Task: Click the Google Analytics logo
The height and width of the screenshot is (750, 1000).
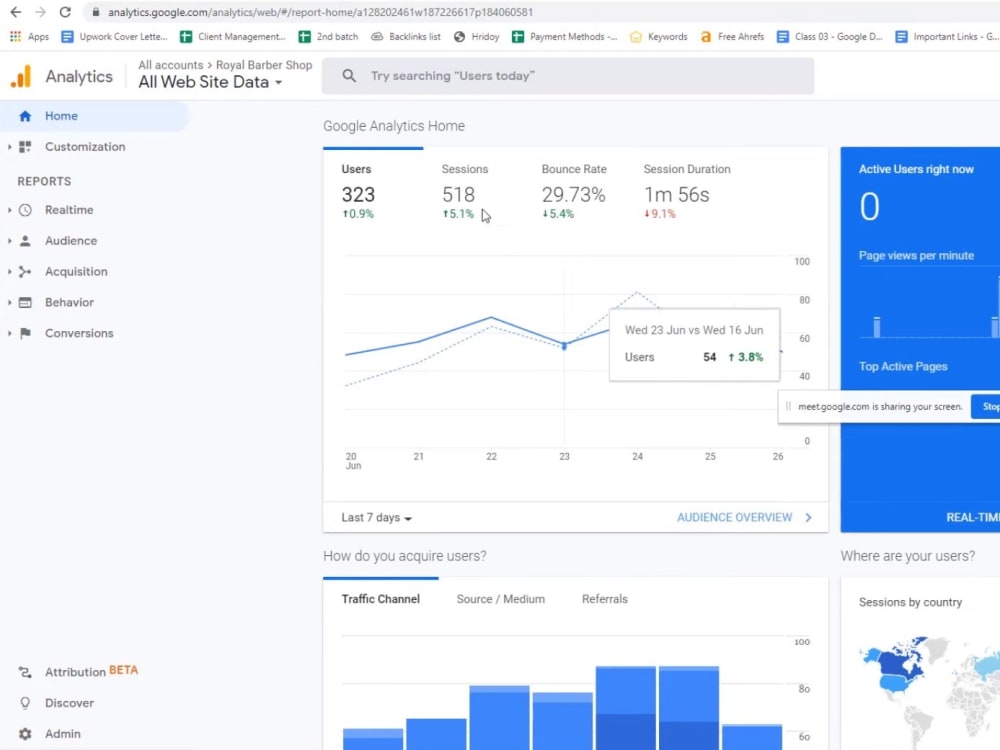Action: [21, 77]
